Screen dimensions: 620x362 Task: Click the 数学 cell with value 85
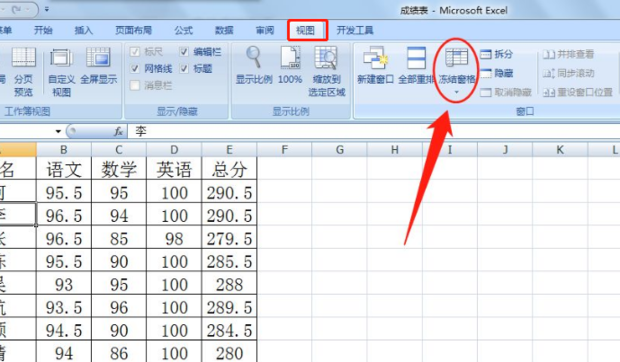coord(119,238)
